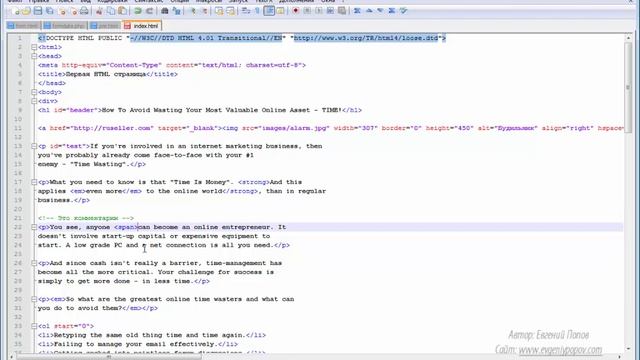Screen dimensions: 640x360
Task: Switch to the index.html tab
Action: tap(142, 26)
